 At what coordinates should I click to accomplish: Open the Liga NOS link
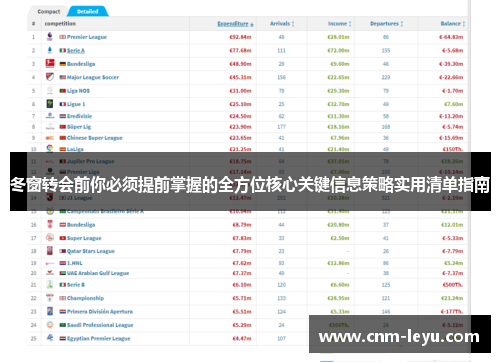78,91
